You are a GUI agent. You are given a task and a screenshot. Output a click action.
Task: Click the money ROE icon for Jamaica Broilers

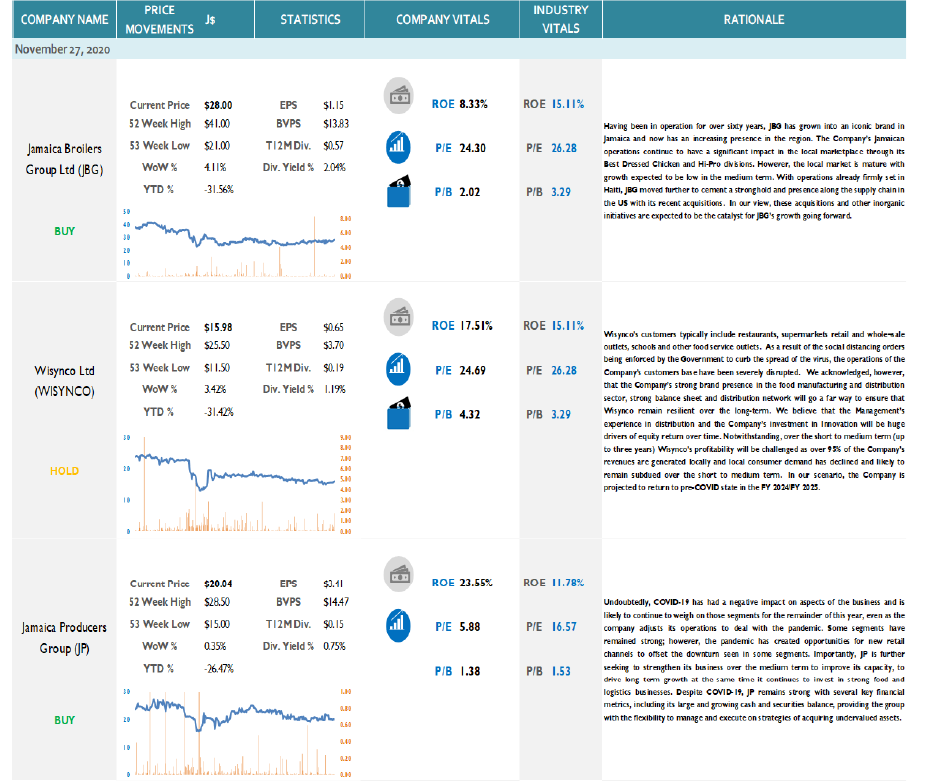[x=399, y=96]
